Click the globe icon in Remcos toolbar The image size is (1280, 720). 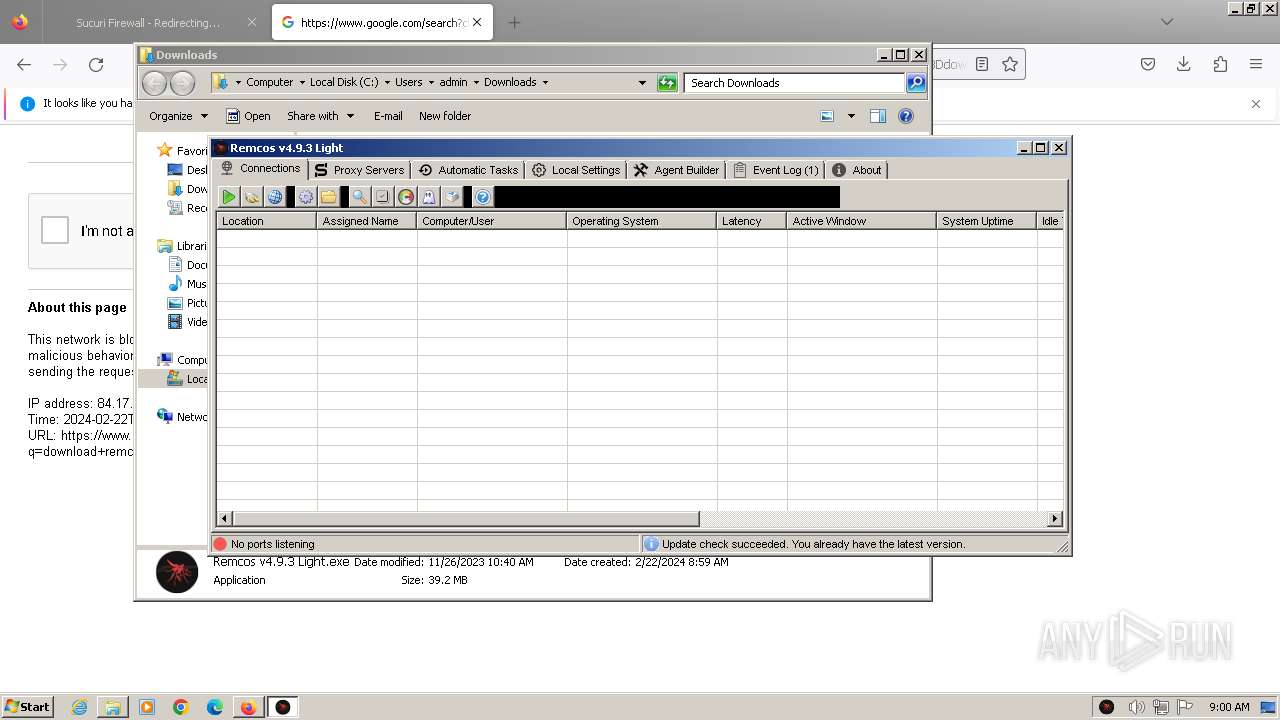point(275,197)
